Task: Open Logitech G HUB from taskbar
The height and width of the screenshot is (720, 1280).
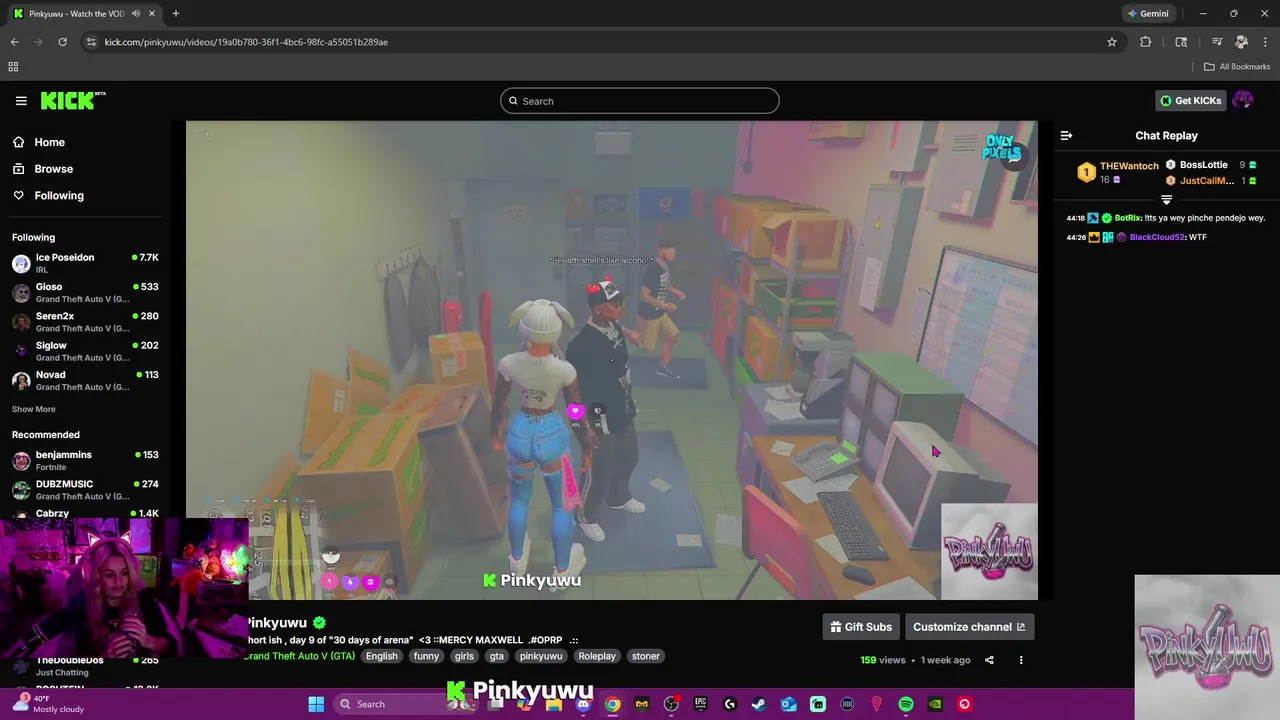Action: pos(730,704)
